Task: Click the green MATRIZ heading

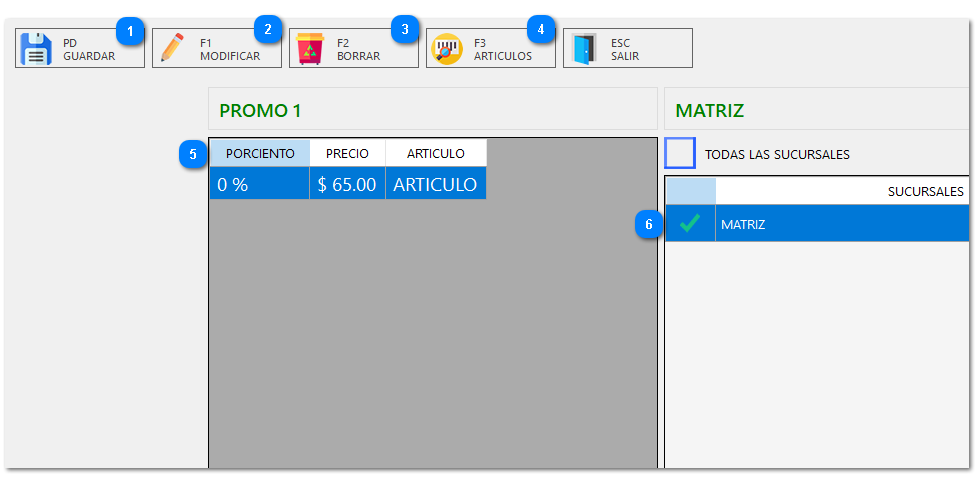Action: pos(710,110)
